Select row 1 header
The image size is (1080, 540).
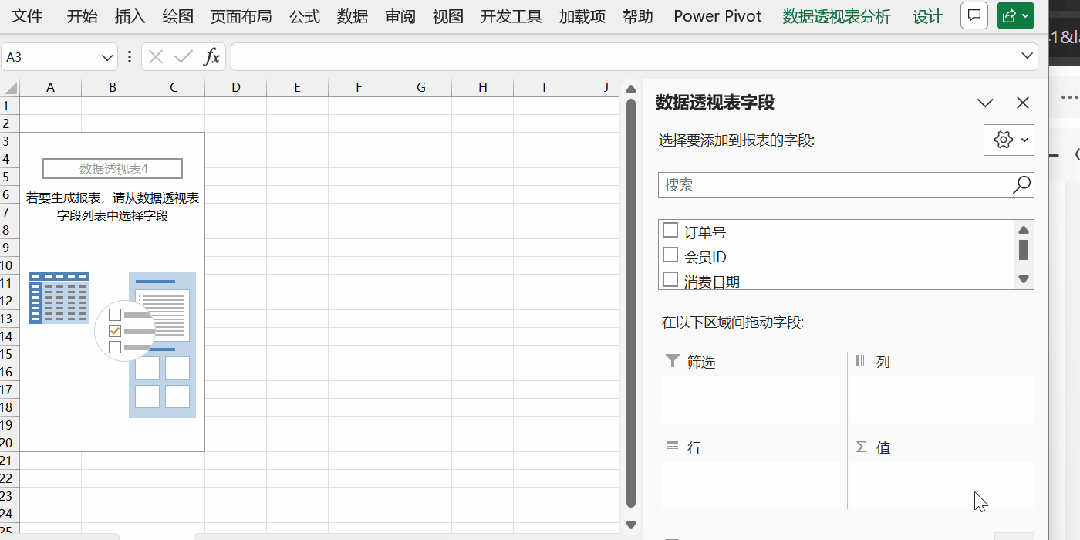[9, 105]
